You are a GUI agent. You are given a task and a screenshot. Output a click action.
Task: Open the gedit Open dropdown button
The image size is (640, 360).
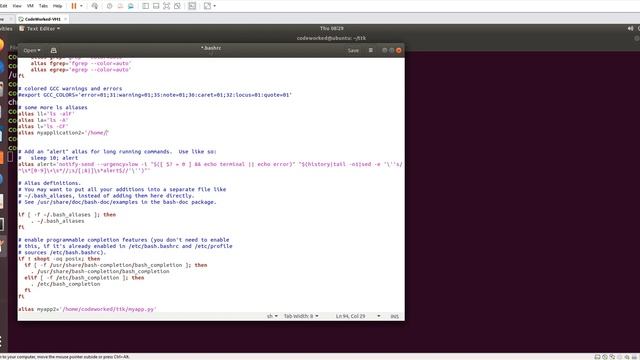[32, 50]
